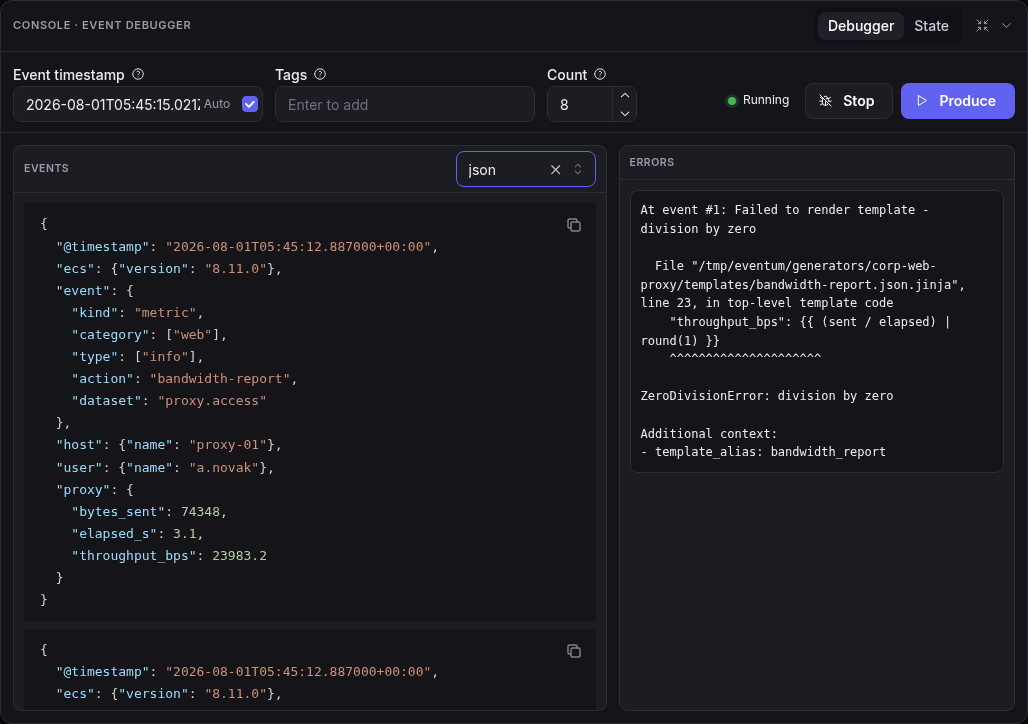Image resolution: width=1028 pixels, height=724 pixels.
Task: Open the Count help icon
Action: [600, 74]
